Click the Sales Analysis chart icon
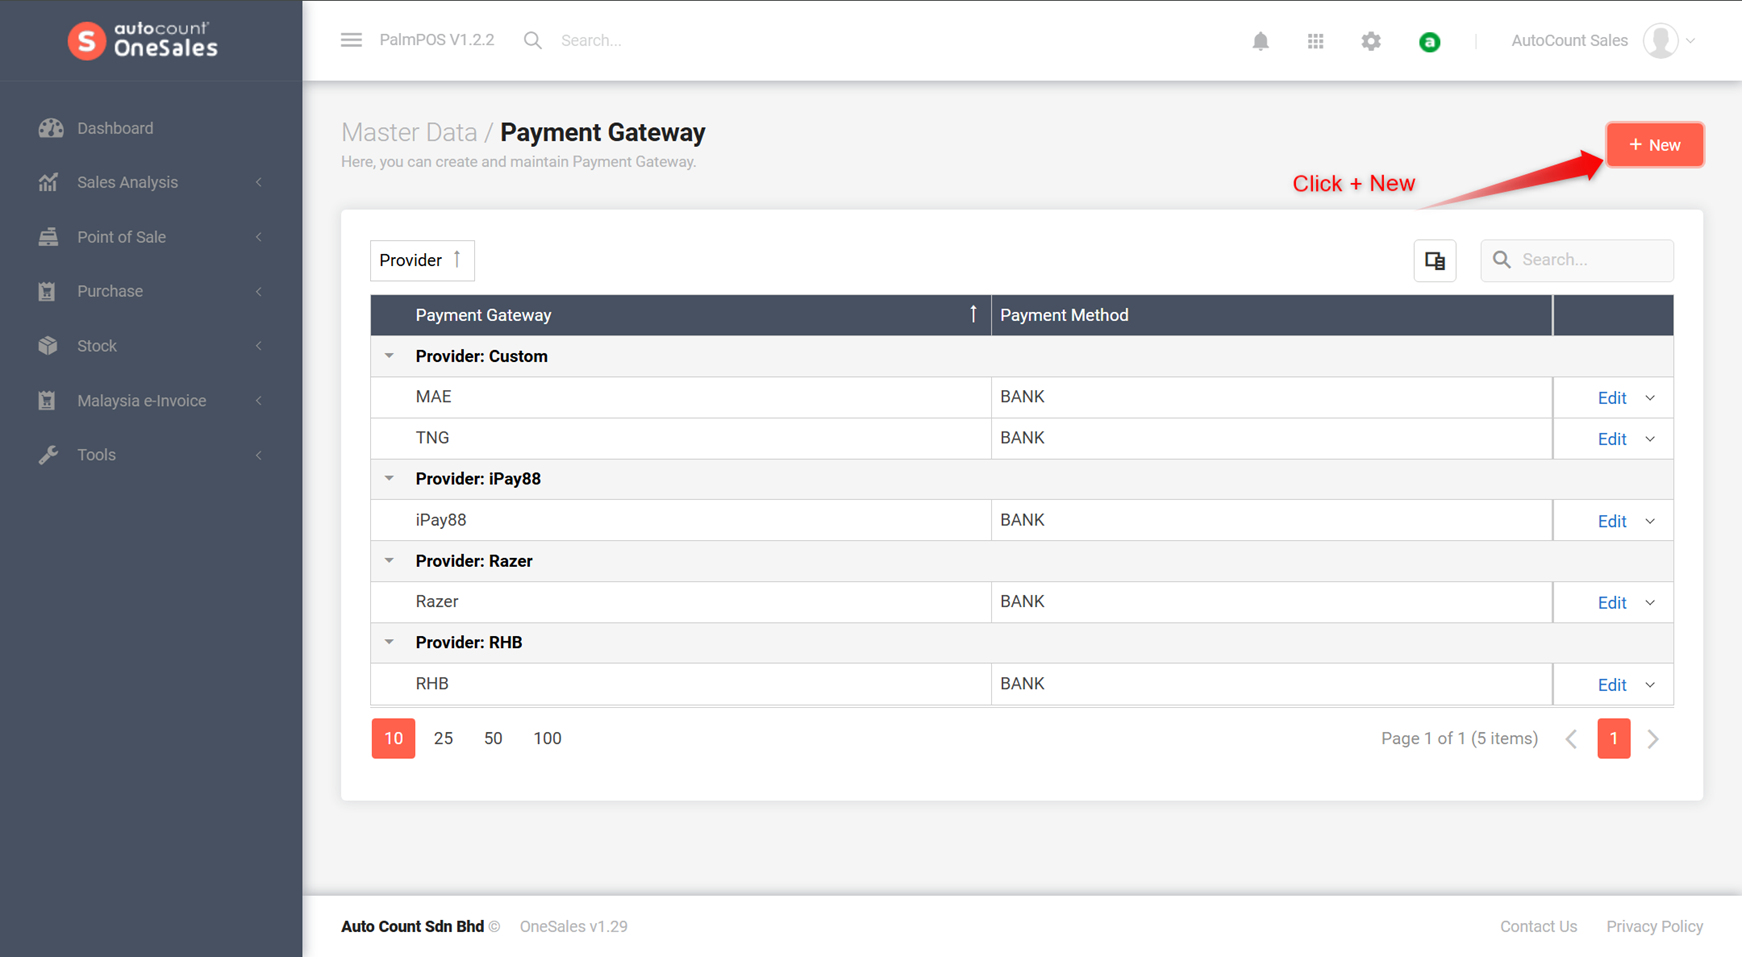The width and height of the screenshot is (1742, 957). click(x=48, y=182)
